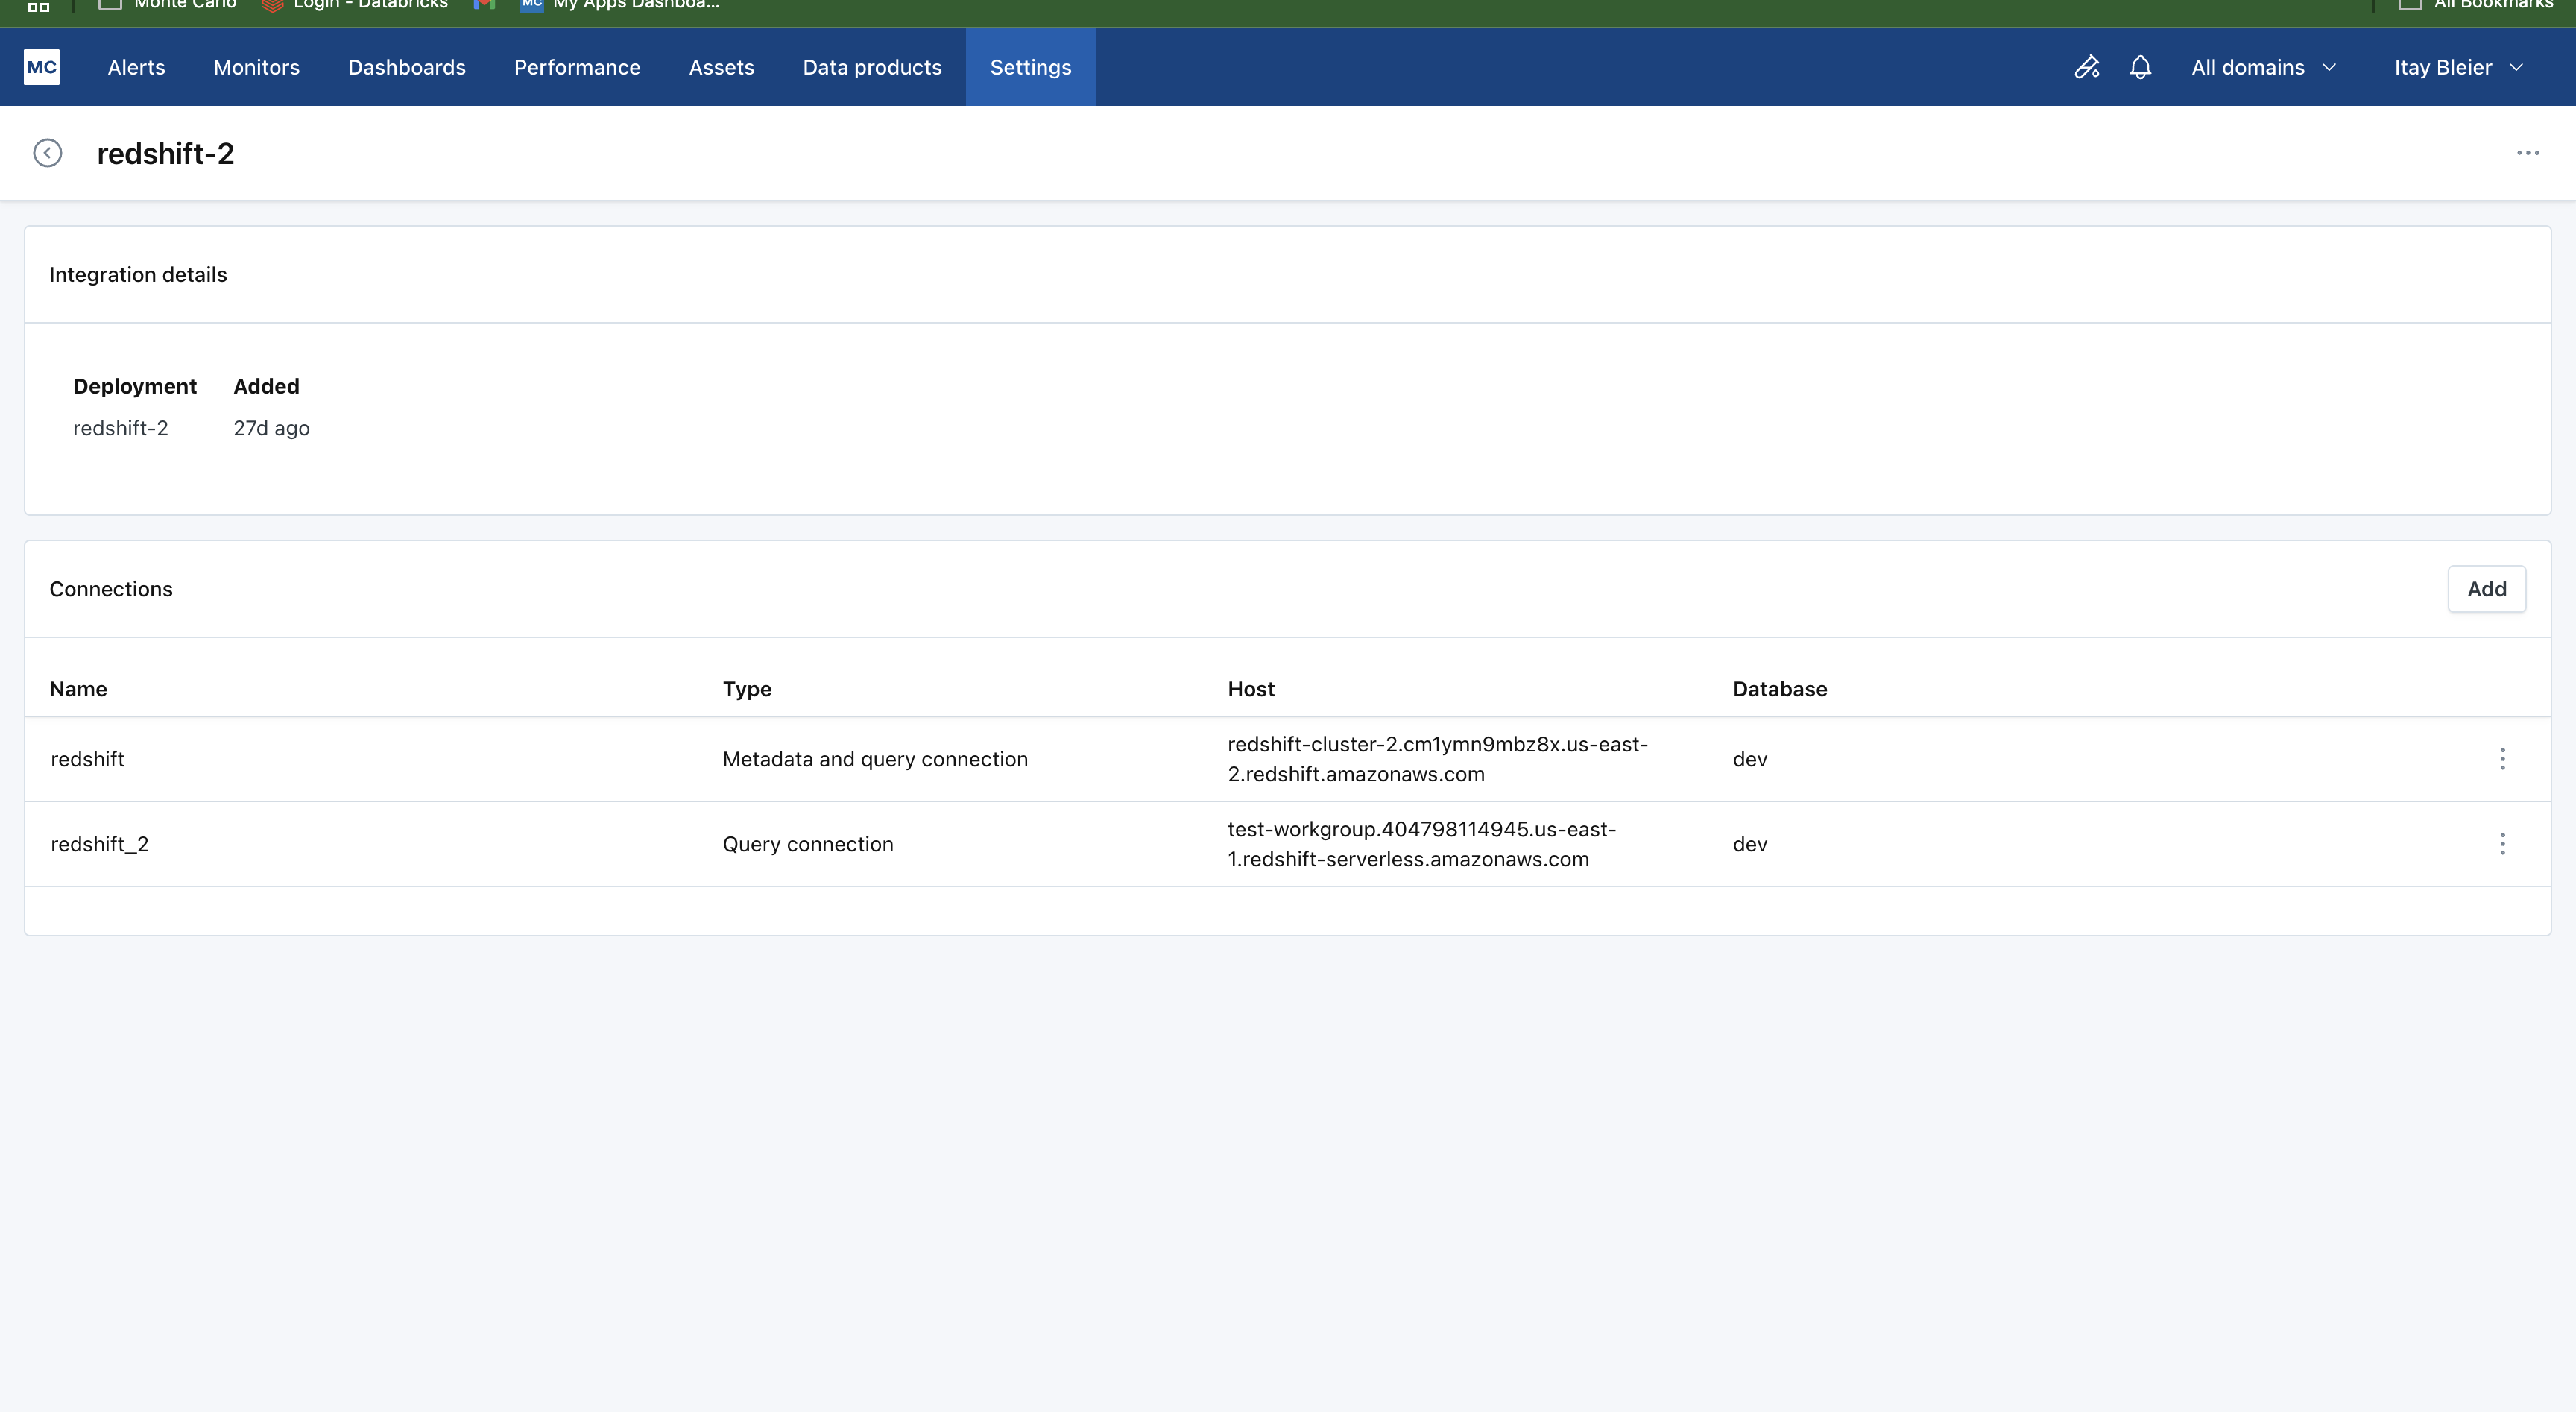Click the test-workgroup serverless host address
The height and width of the screenshot is (1412, 2576).
(x=1421, y=844)
